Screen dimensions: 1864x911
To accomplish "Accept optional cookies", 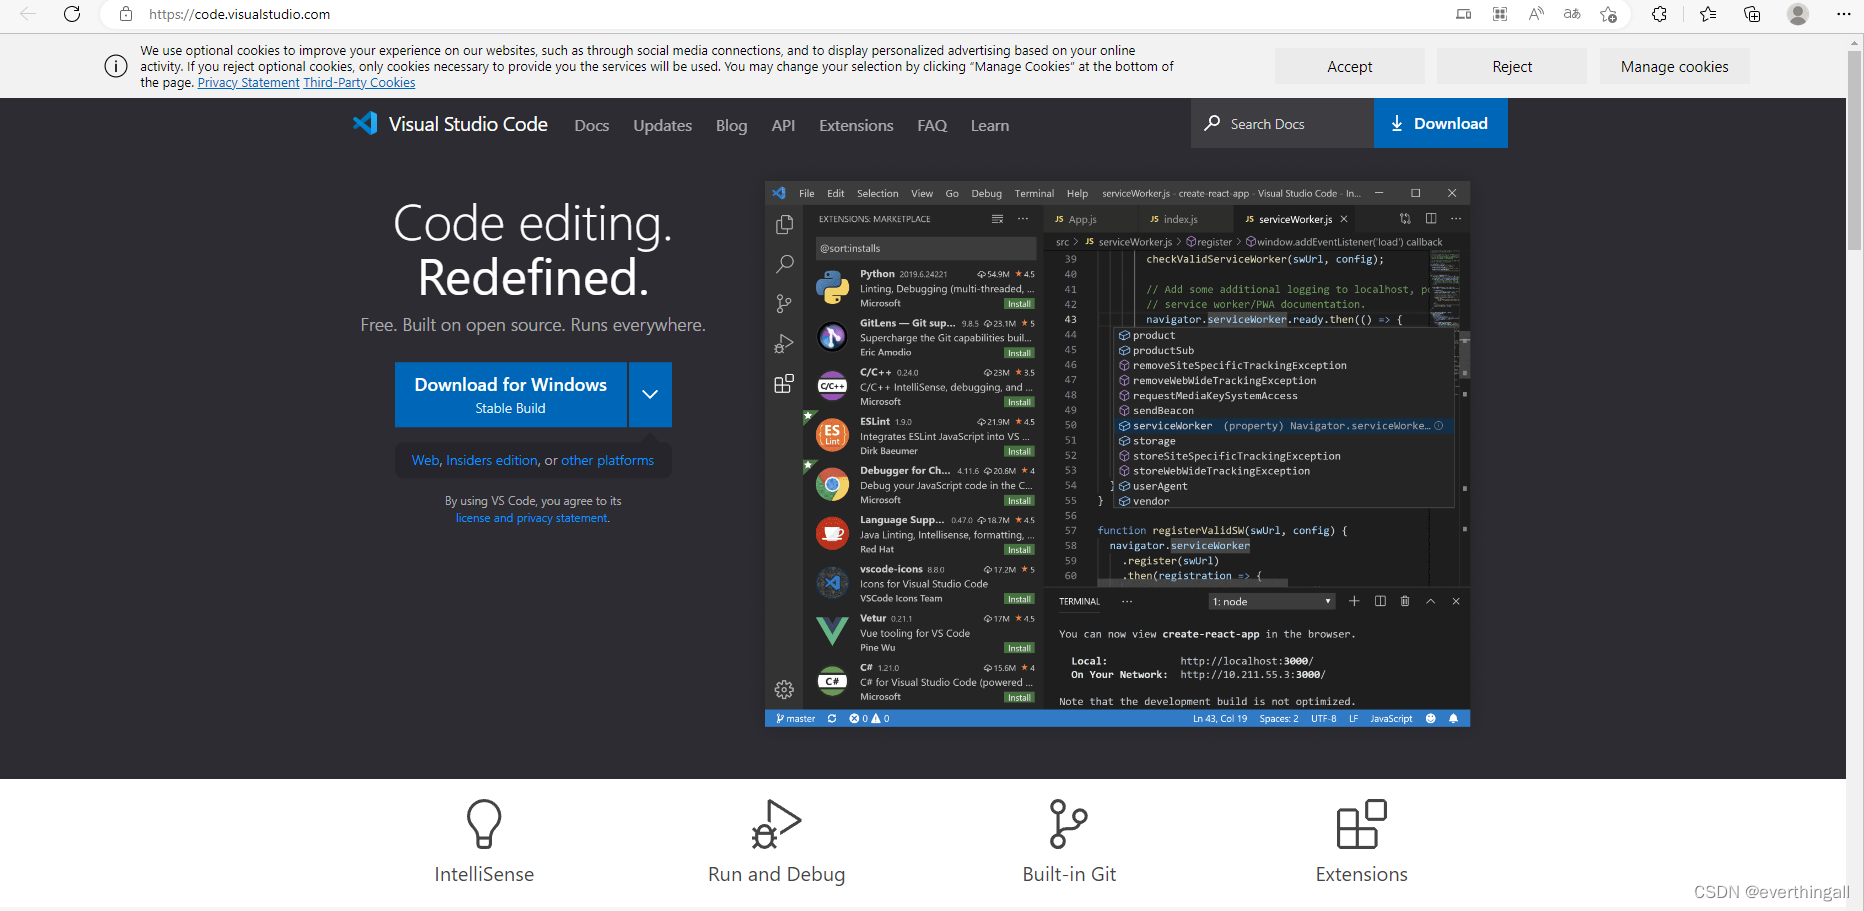I will (1349, 66).
